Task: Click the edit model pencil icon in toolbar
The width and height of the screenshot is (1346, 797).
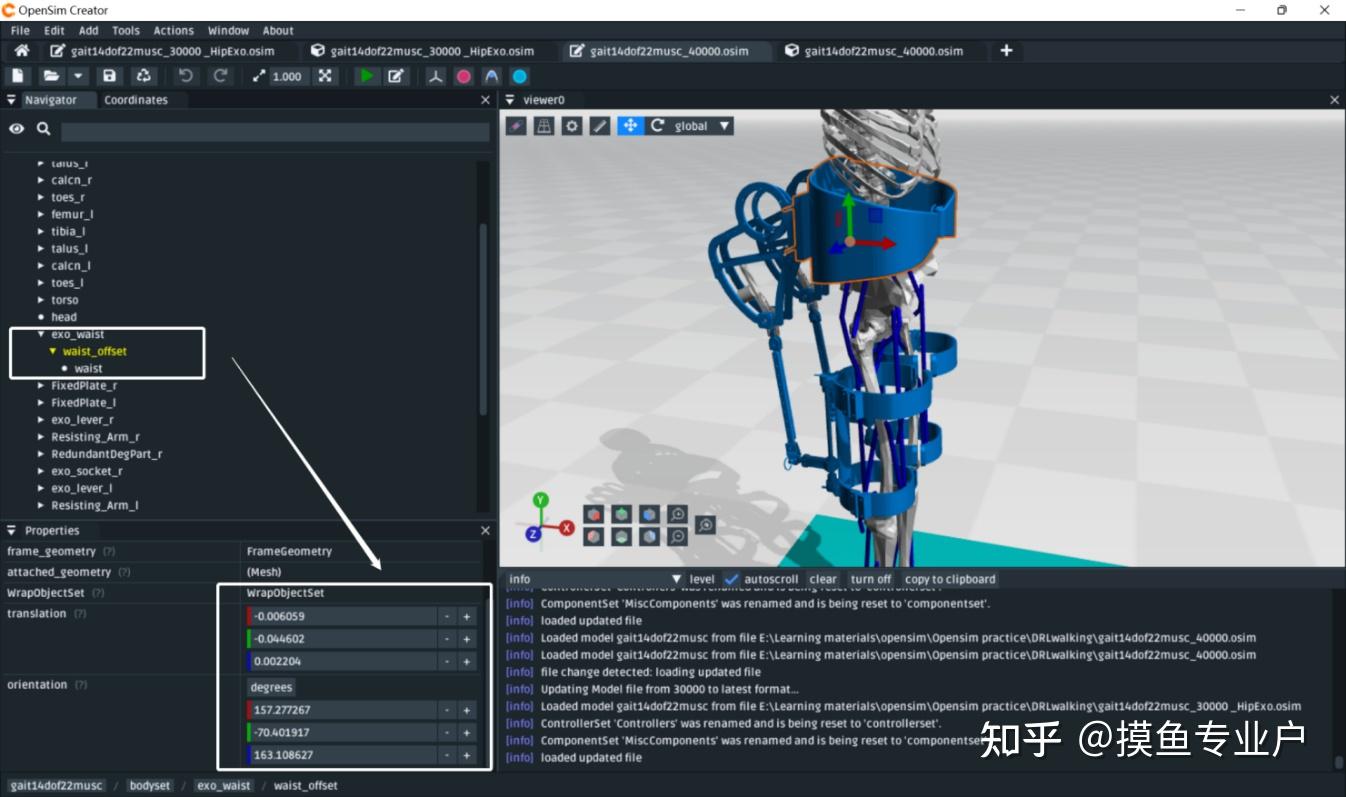Action: click(396, 76)
